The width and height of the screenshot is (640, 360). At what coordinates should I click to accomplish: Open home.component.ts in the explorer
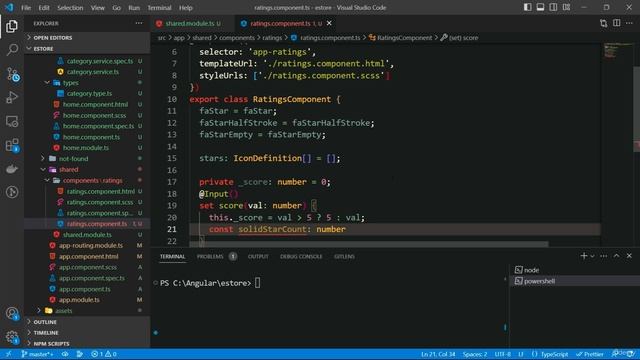[x=91, y=137]
